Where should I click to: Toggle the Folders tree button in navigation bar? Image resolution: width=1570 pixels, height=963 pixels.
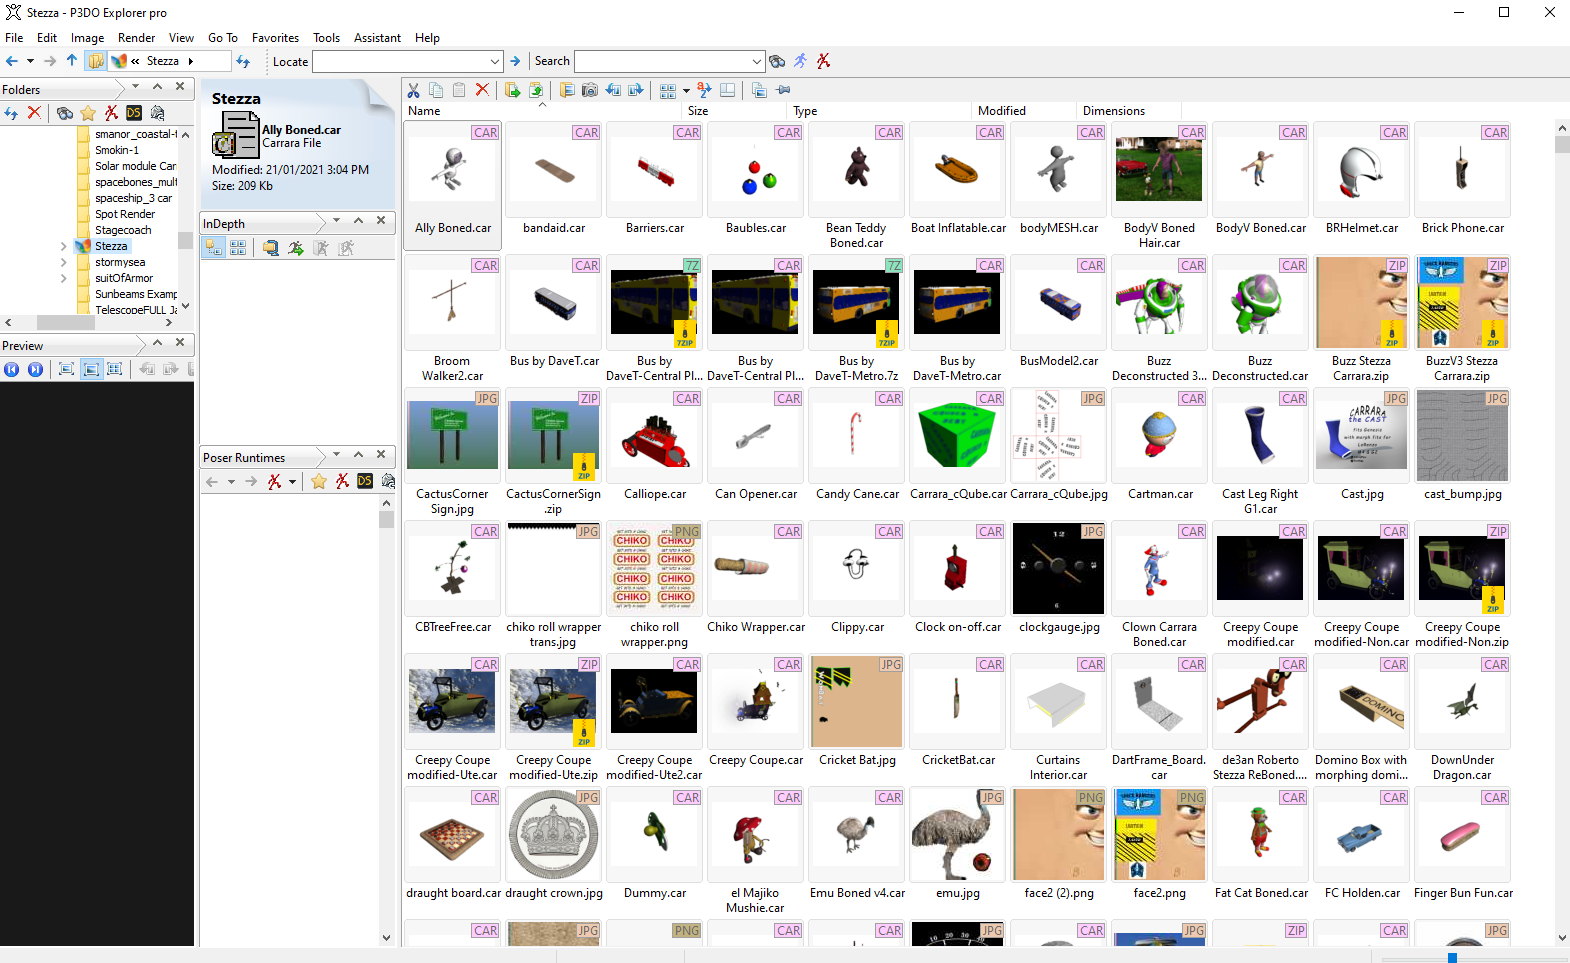[95, 61]
